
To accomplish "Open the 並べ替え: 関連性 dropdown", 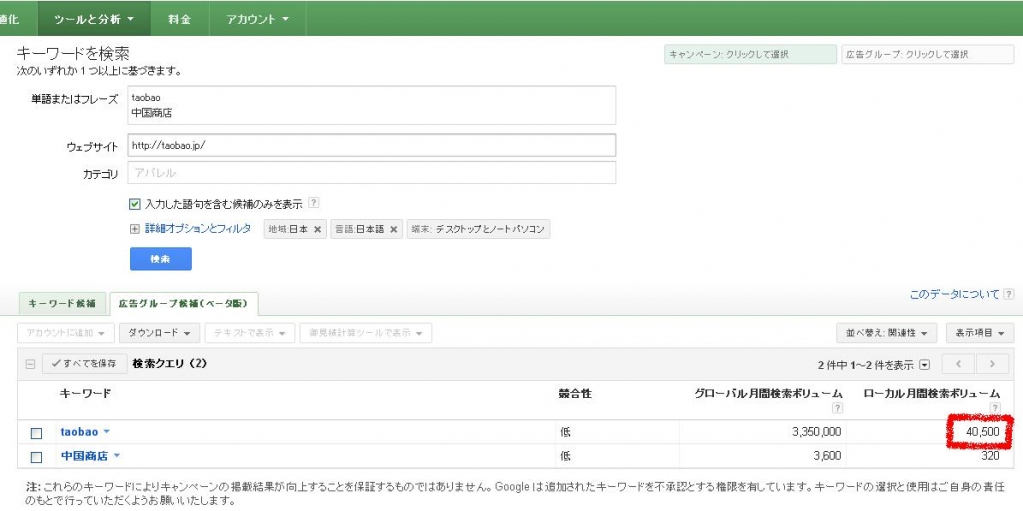I will point(887,333).
